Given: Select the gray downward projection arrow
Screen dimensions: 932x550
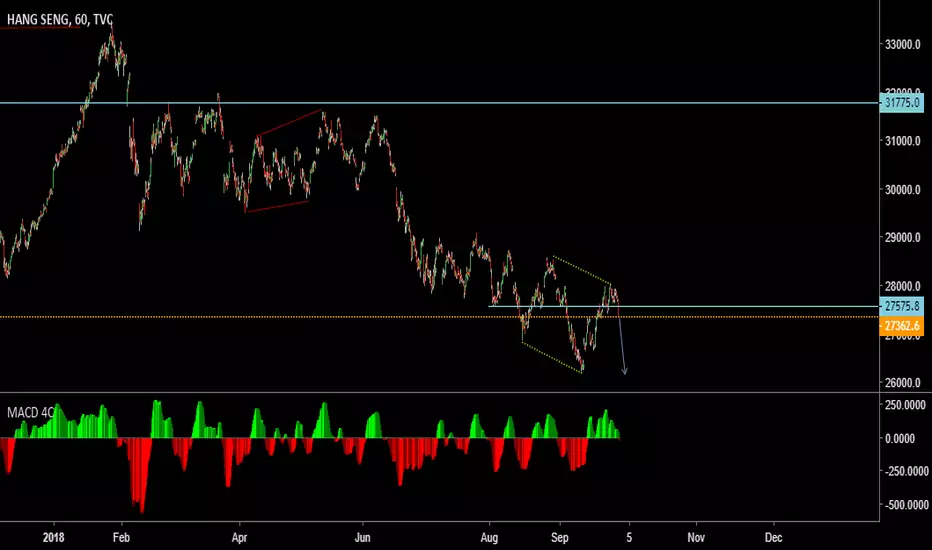Looking at the screenshot, I should click(622, 342).
